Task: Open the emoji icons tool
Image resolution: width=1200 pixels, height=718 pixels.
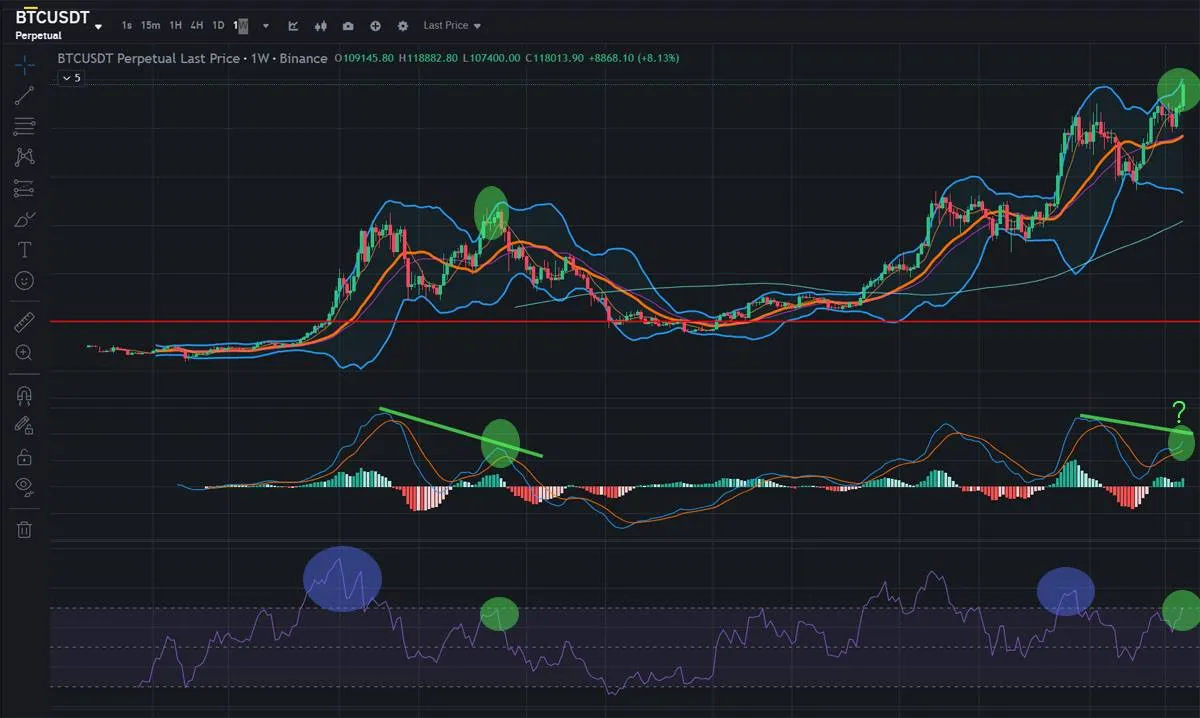Action: (25, 281)
